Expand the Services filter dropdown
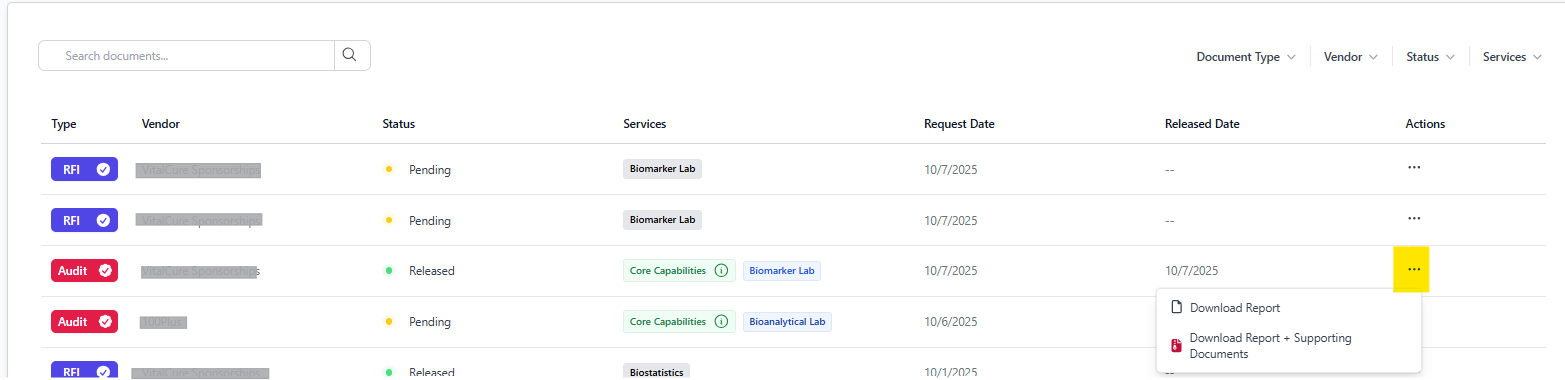Image resolution: width=1565 pixels, height=380 pixels. click(1511, 57)
